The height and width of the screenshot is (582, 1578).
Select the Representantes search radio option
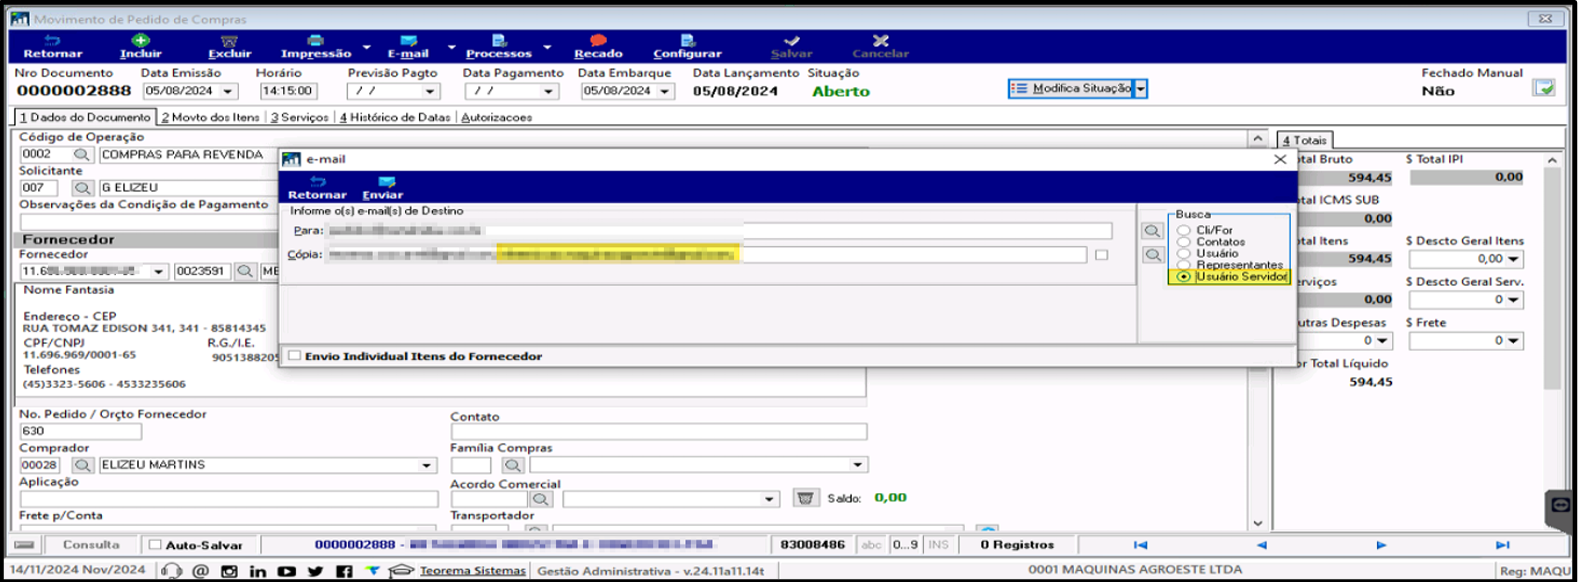[x=1184, y=265]
